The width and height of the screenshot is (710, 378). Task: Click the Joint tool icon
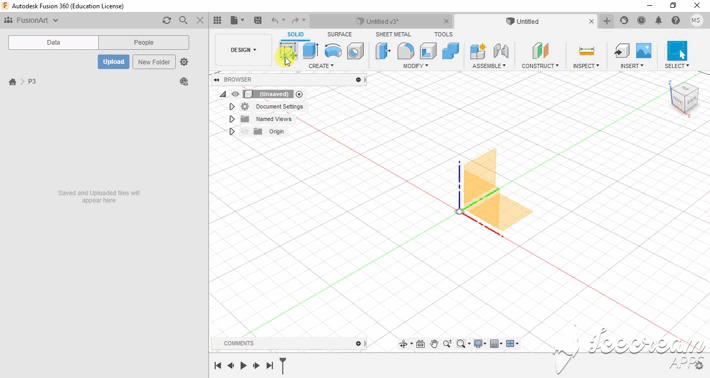501,51
